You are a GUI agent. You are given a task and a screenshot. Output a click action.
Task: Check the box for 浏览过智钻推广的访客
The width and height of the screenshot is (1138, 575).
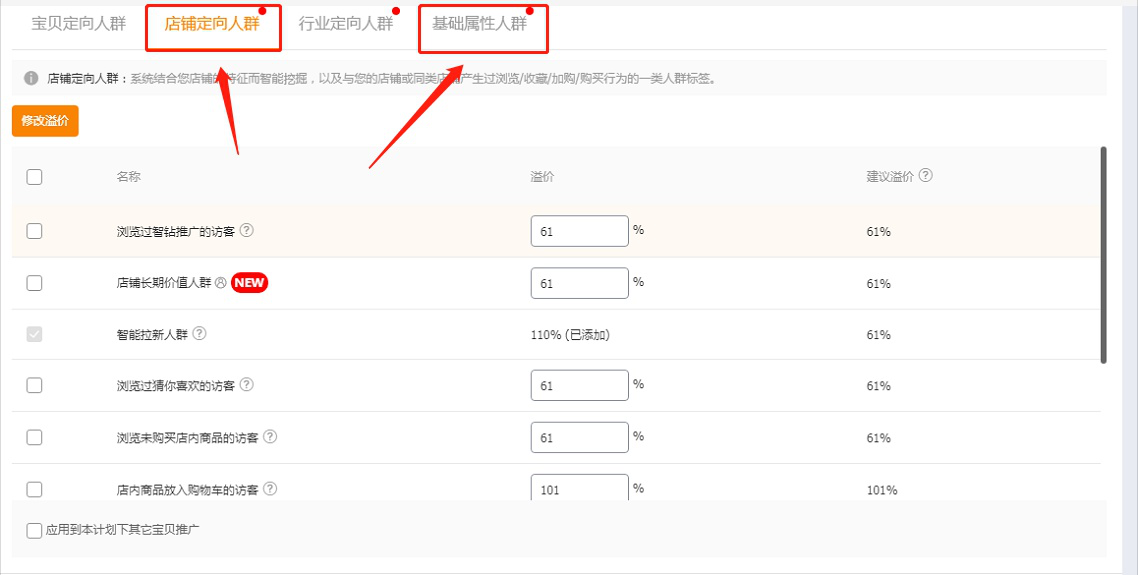(x=35, y=231)
